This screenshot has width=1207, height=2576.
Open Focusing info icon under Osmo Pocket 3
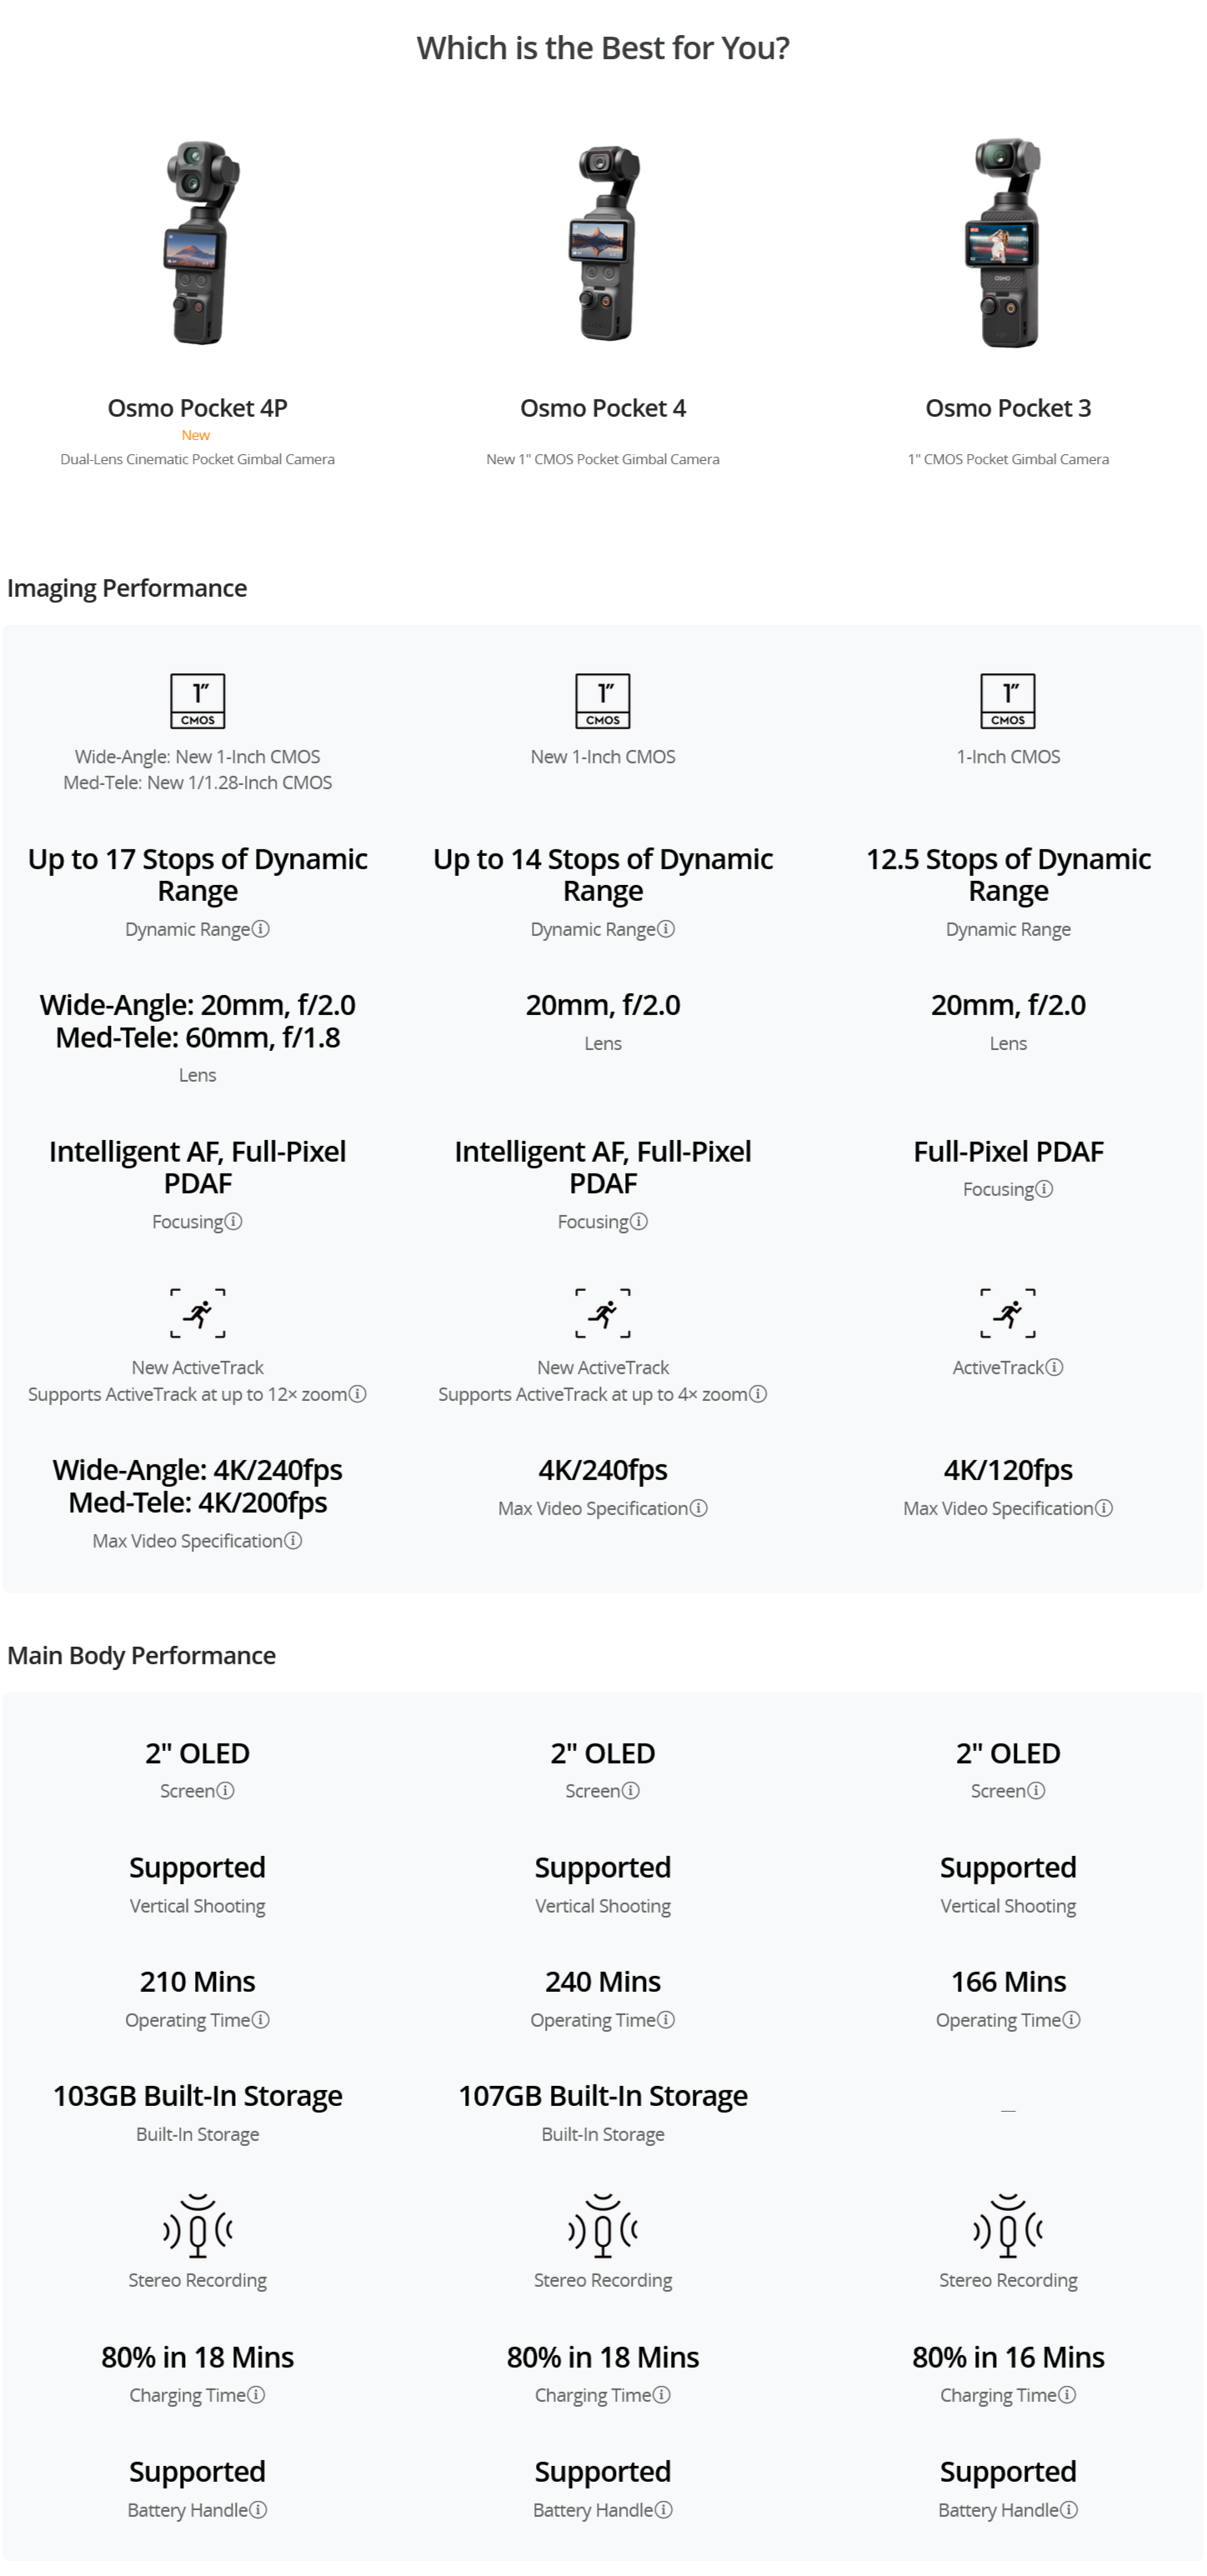point(1044,1189)
